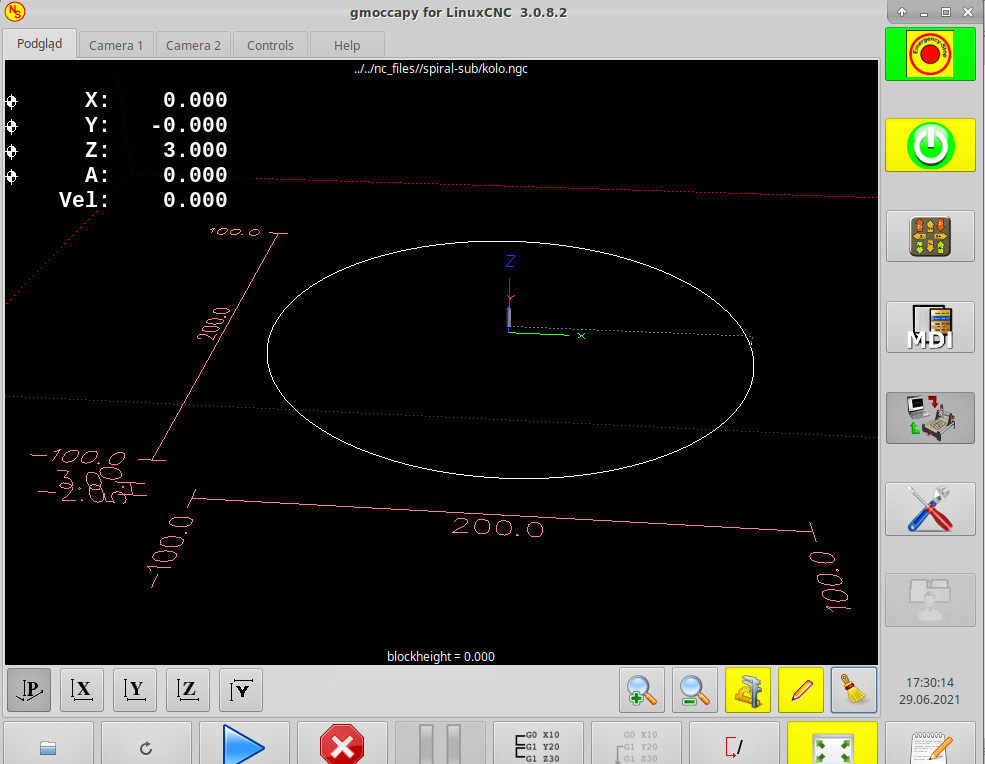Click the LinuxCNC logo in title bar
The height and width of the screenshot is (764, 985).
(14, 11)
